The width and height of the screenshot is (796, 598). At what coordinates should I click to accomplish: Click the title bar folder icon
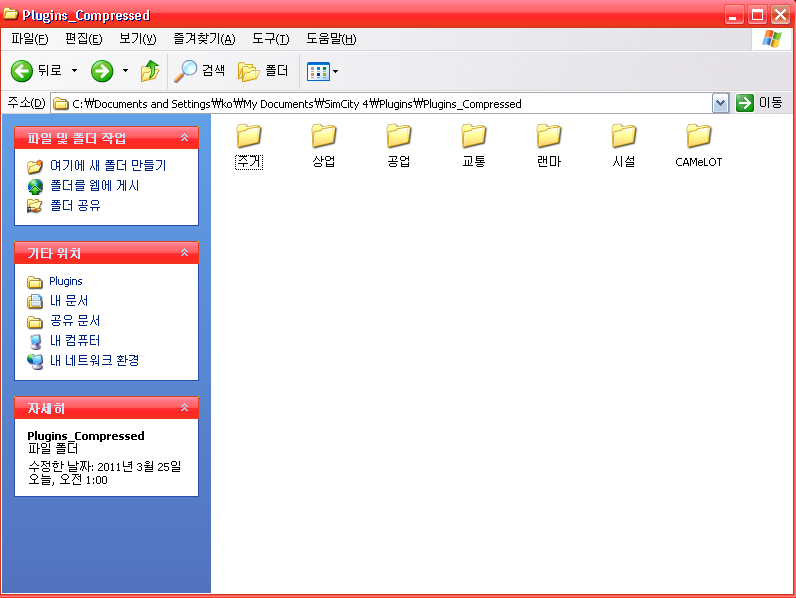click(11, 14)
